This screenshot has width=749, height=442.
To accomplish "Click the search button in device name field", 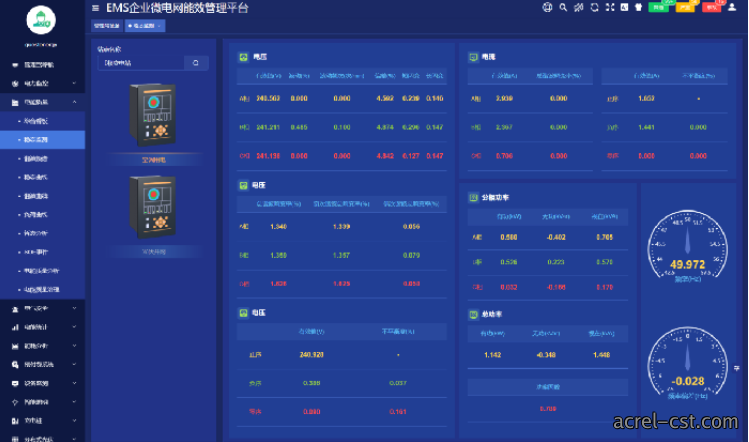I will (x=196, y=63).
